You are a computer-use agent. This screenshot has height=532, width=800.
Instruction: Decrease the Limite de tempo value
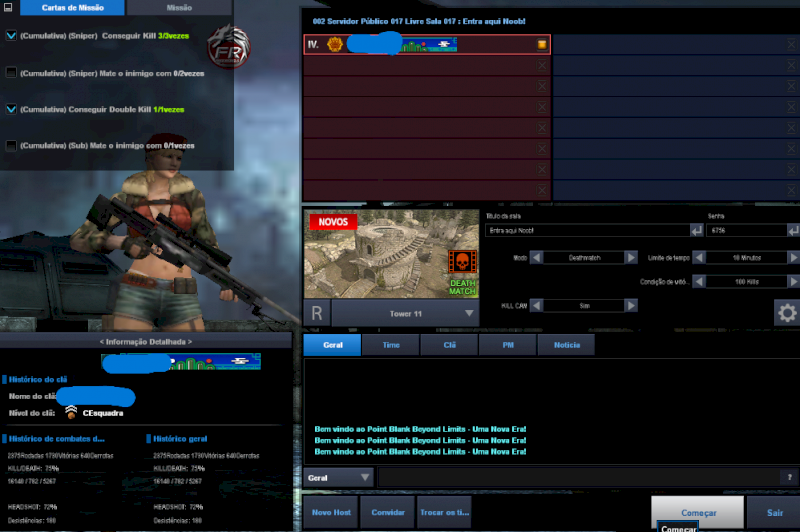[699, 258]
